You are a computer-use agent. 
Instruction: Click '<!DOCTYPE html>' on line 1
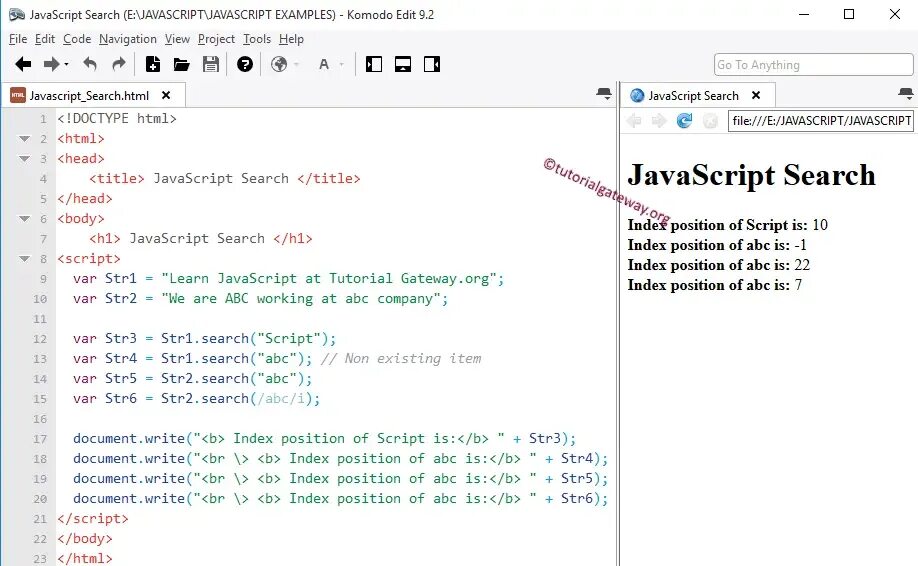coord(117,119)
